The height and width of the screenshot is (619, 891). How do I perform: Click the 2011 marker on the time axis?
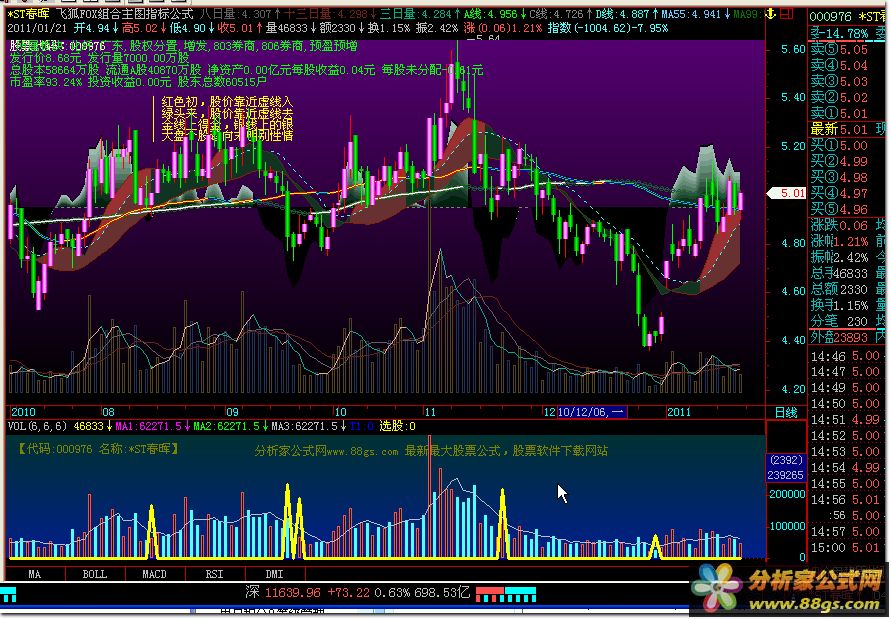679,412
